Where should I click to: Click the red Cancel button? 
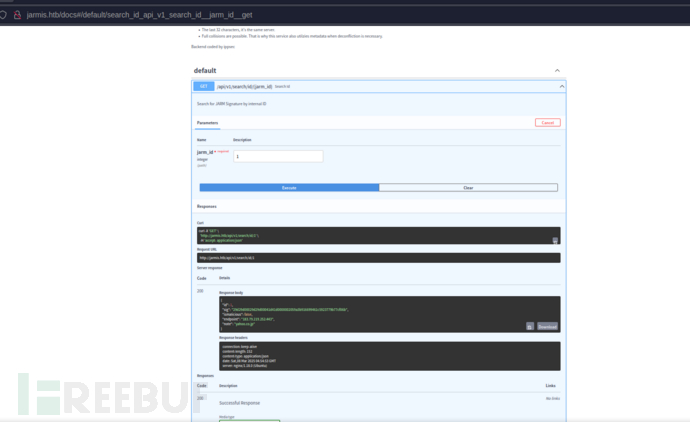tap(547, 123)
